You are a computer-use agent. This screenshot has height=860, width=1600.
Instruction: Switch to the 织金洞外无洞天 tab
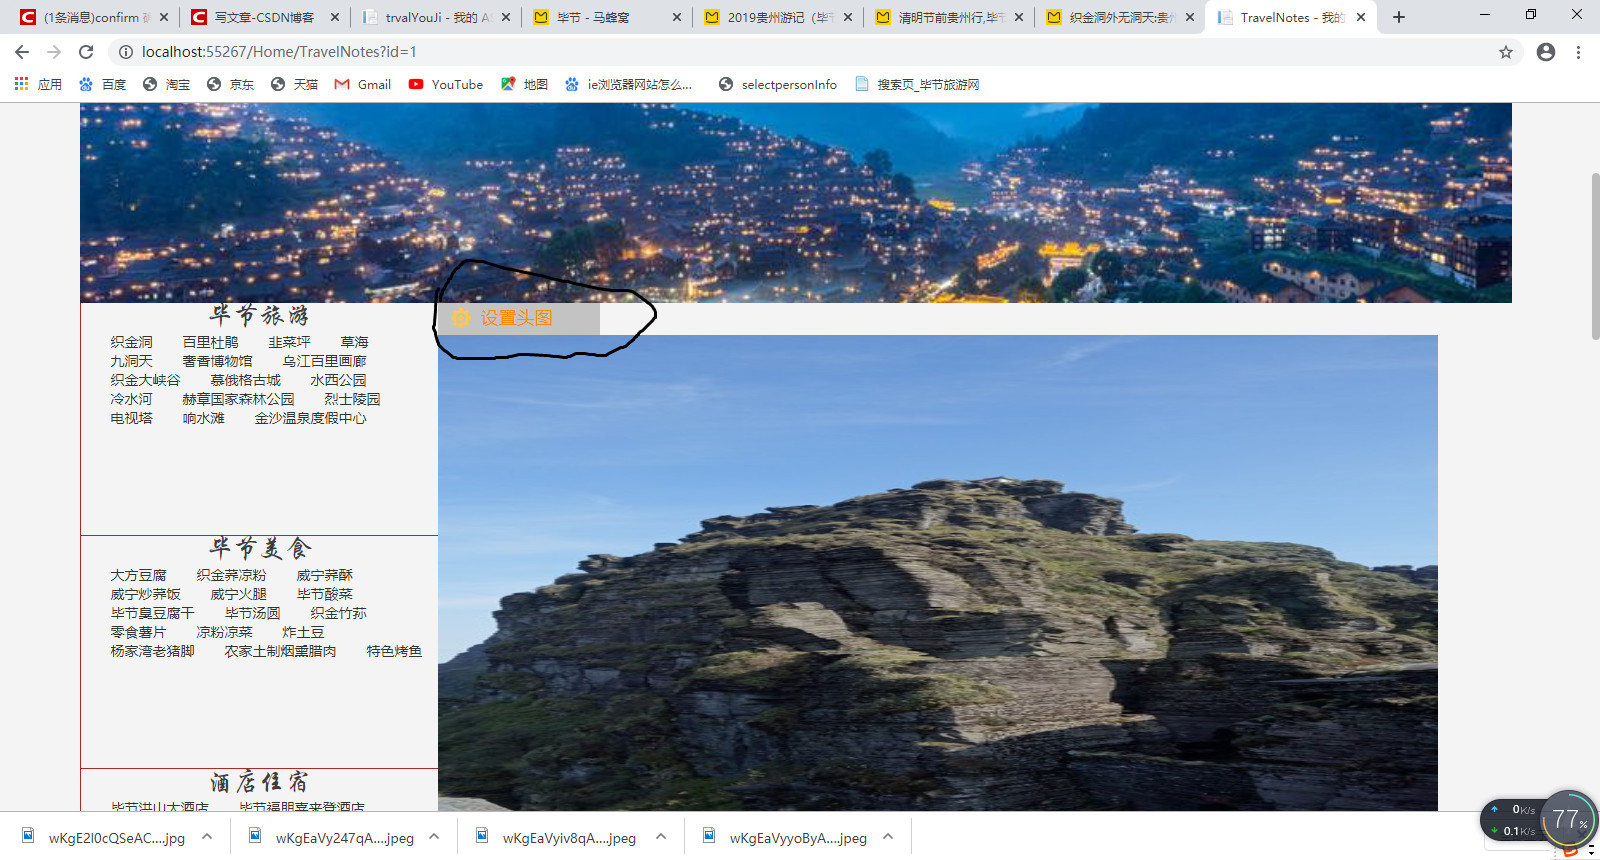tap(1120, 17)
